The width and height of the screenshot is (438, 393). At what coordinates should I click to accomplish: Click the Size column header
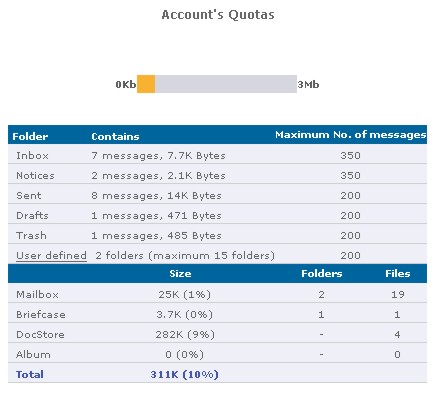[180, 274]
